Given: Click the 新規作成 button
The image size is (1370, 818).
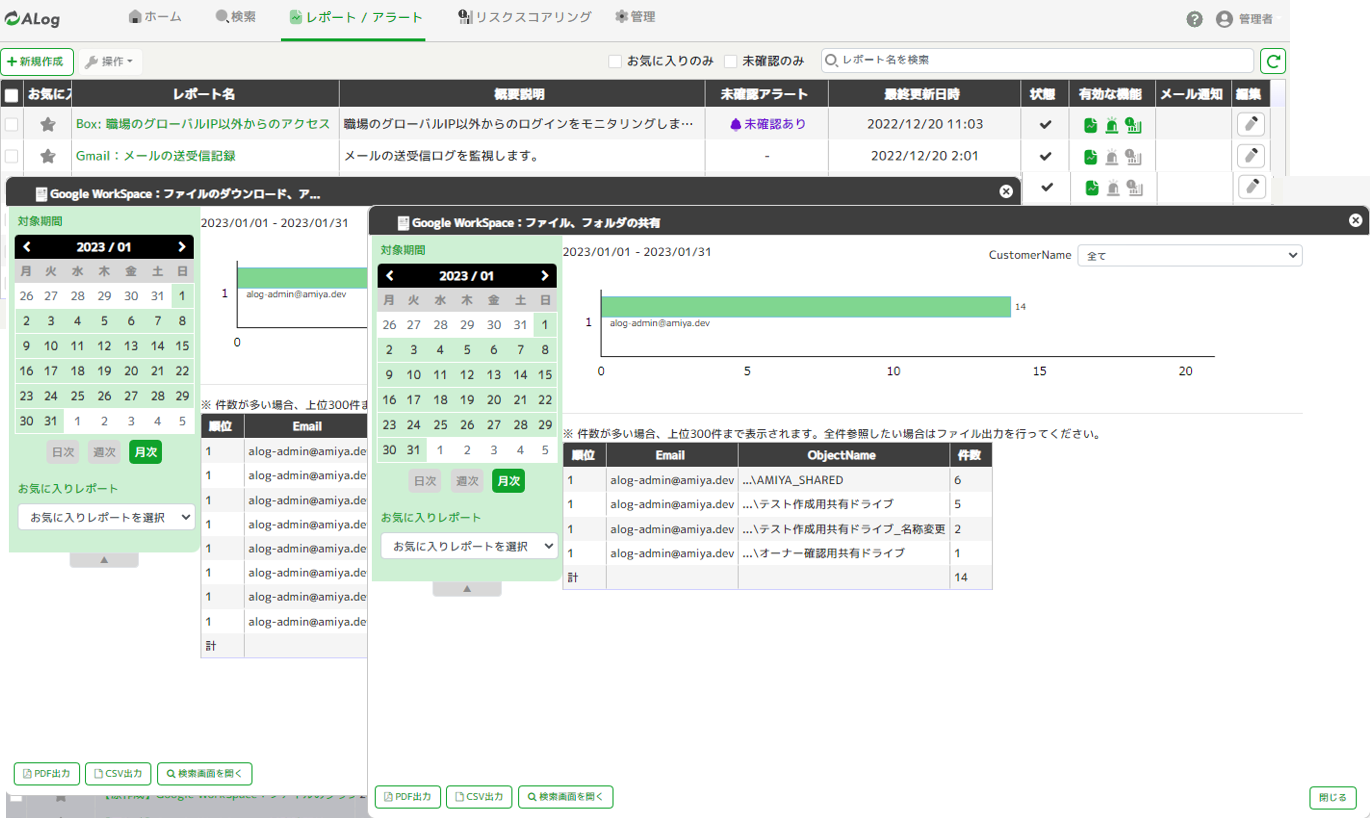Looking at the screenshot, I should [37, 61].
